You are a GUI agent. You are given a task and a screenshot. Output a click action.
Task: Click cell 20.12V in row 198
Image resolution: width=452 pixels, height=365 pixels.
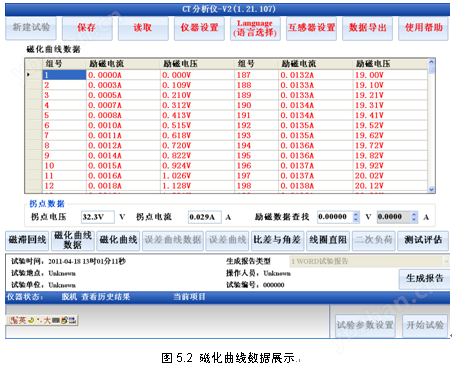tap(390, 186)
